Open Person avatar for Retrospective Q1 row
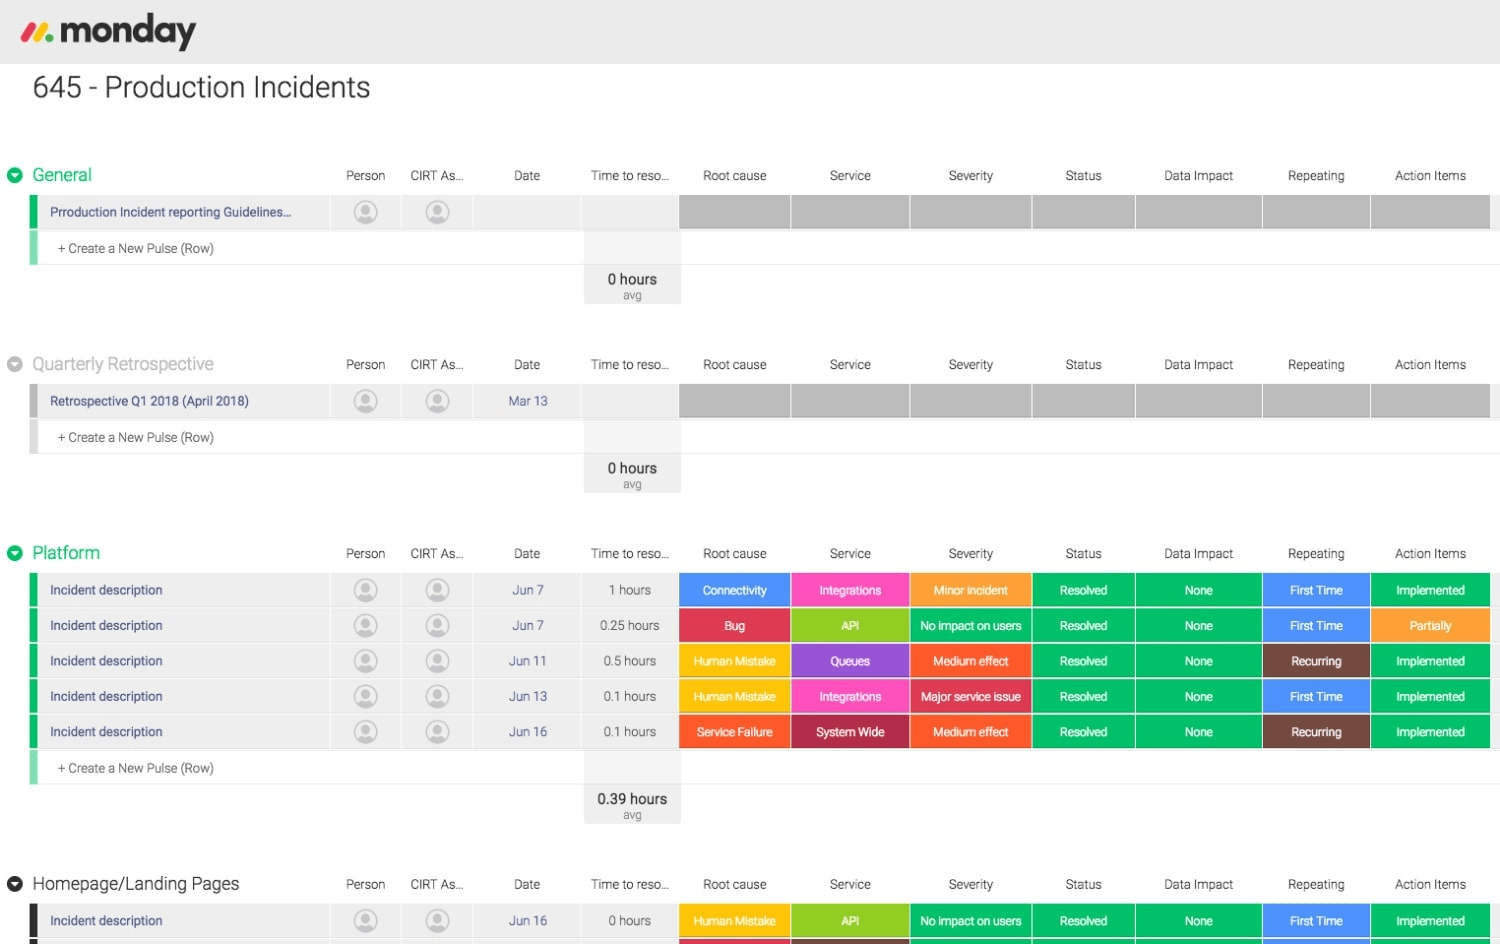 [366, 401]
